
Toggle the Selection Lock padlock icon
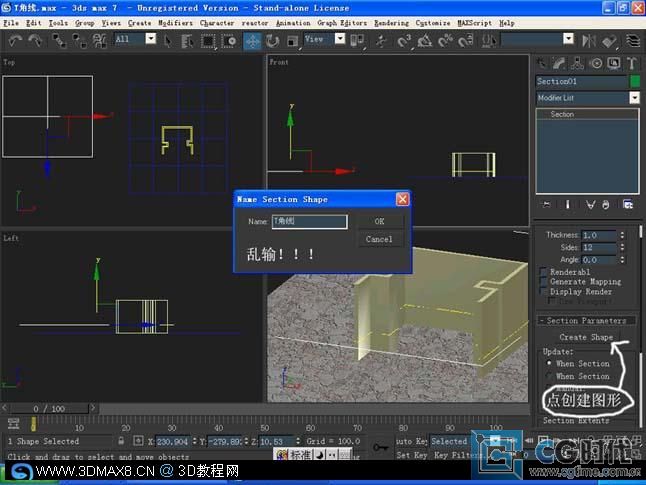click(121, 441)
